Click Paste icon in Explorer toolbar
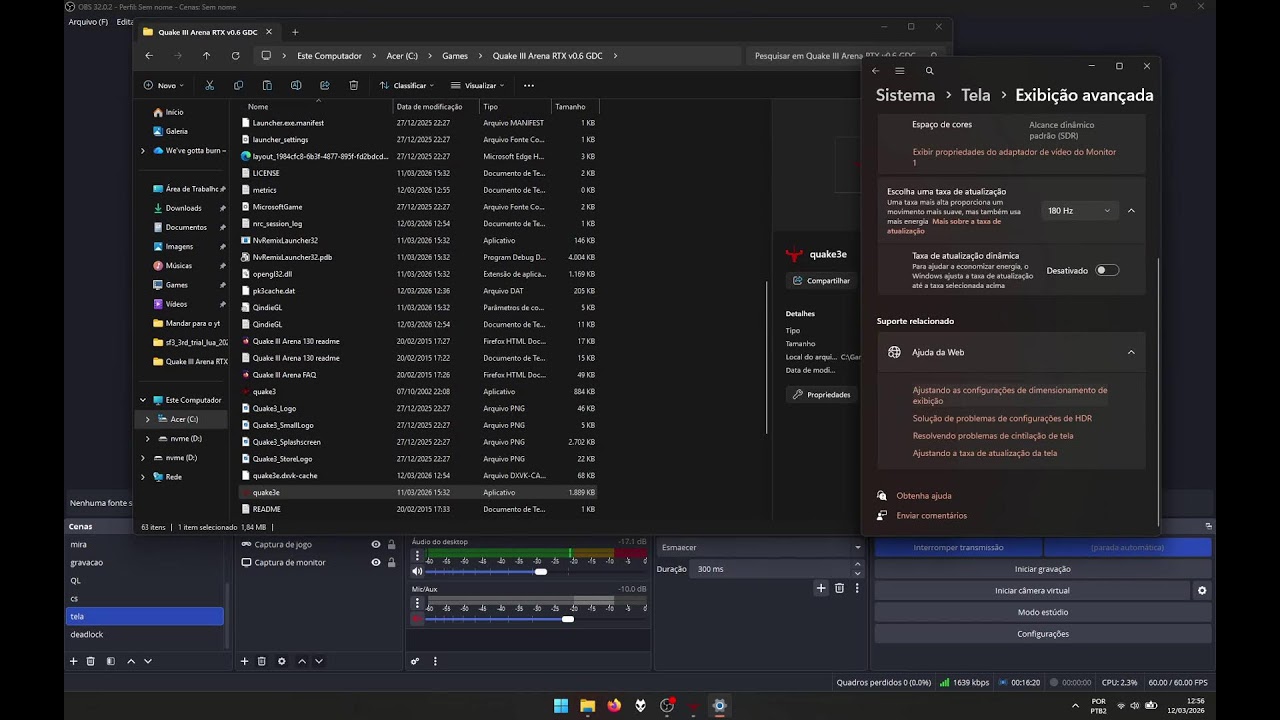1280x720 pixels. pyautogui.click(x=267, y=85)
